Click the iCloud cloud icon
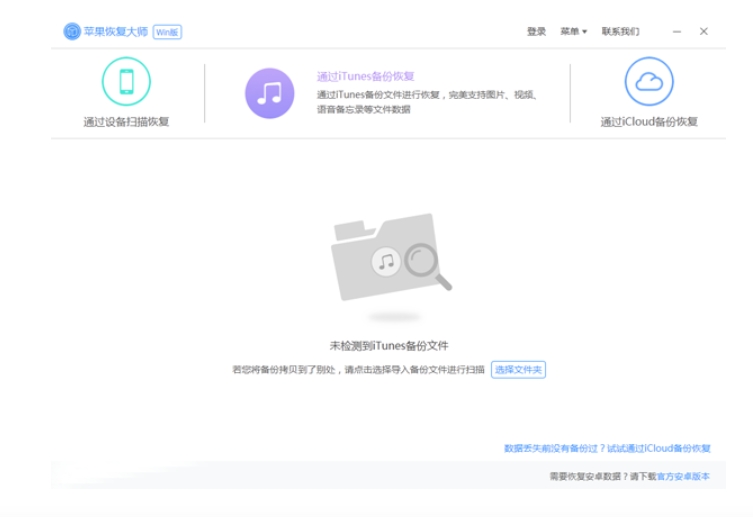753x517 pixels. pos(649,82)
